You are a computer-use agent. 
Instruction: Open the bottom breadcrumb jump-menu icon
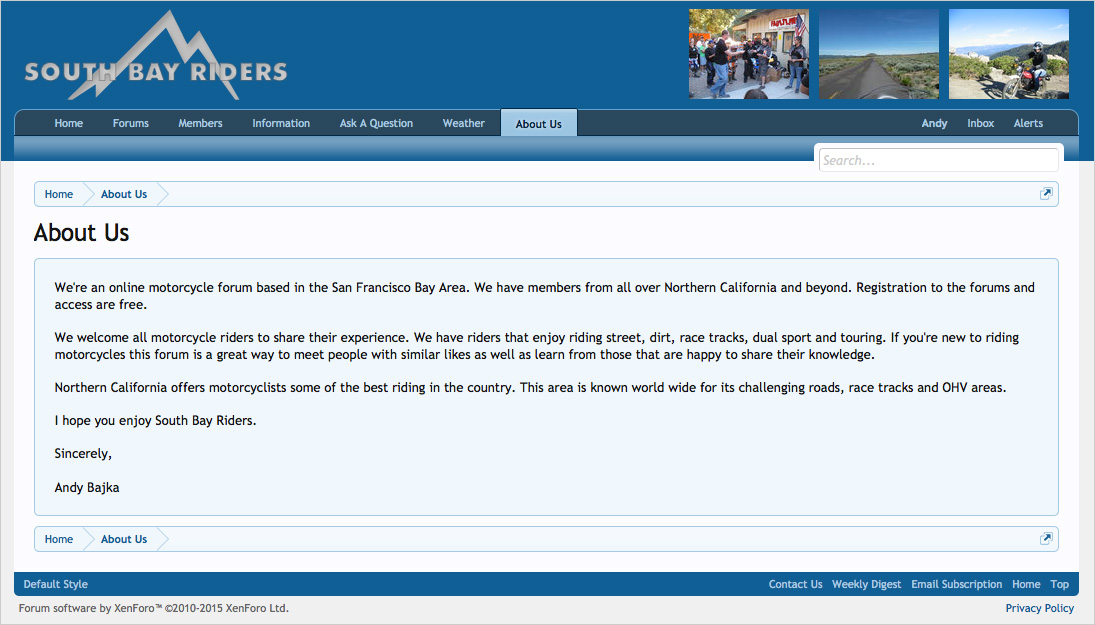click(x=1045, y=538)
